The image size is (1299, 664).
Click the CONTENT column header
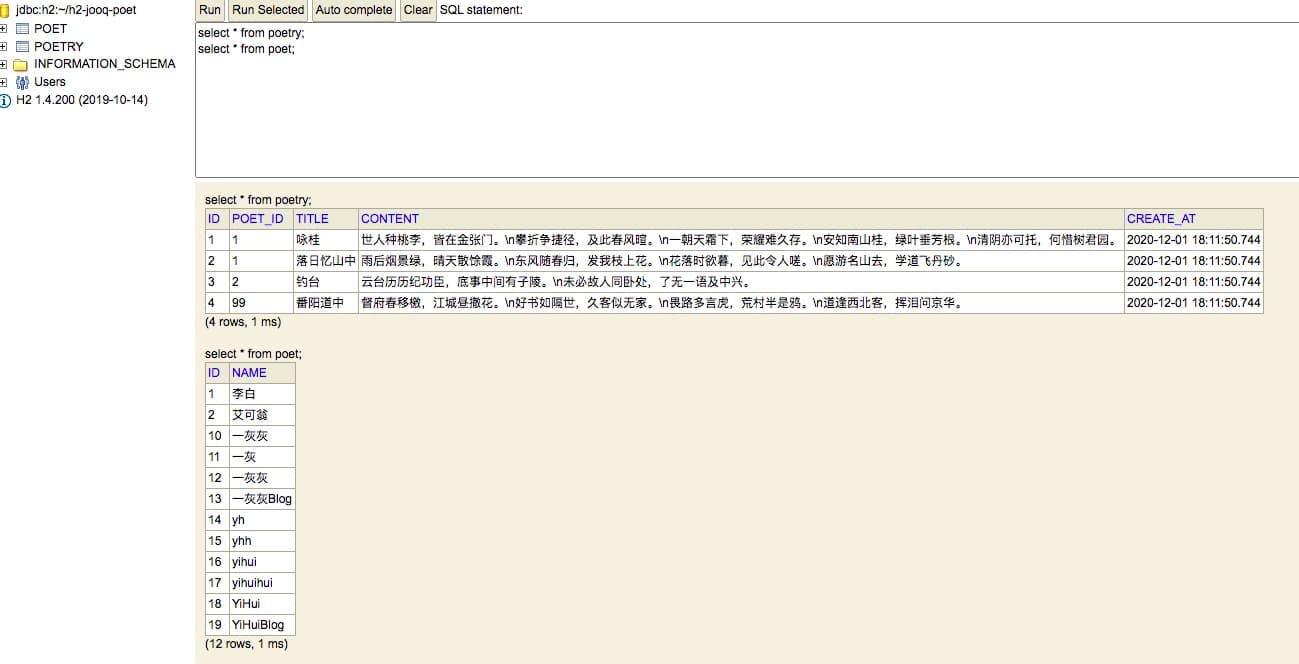coord(390,219)
